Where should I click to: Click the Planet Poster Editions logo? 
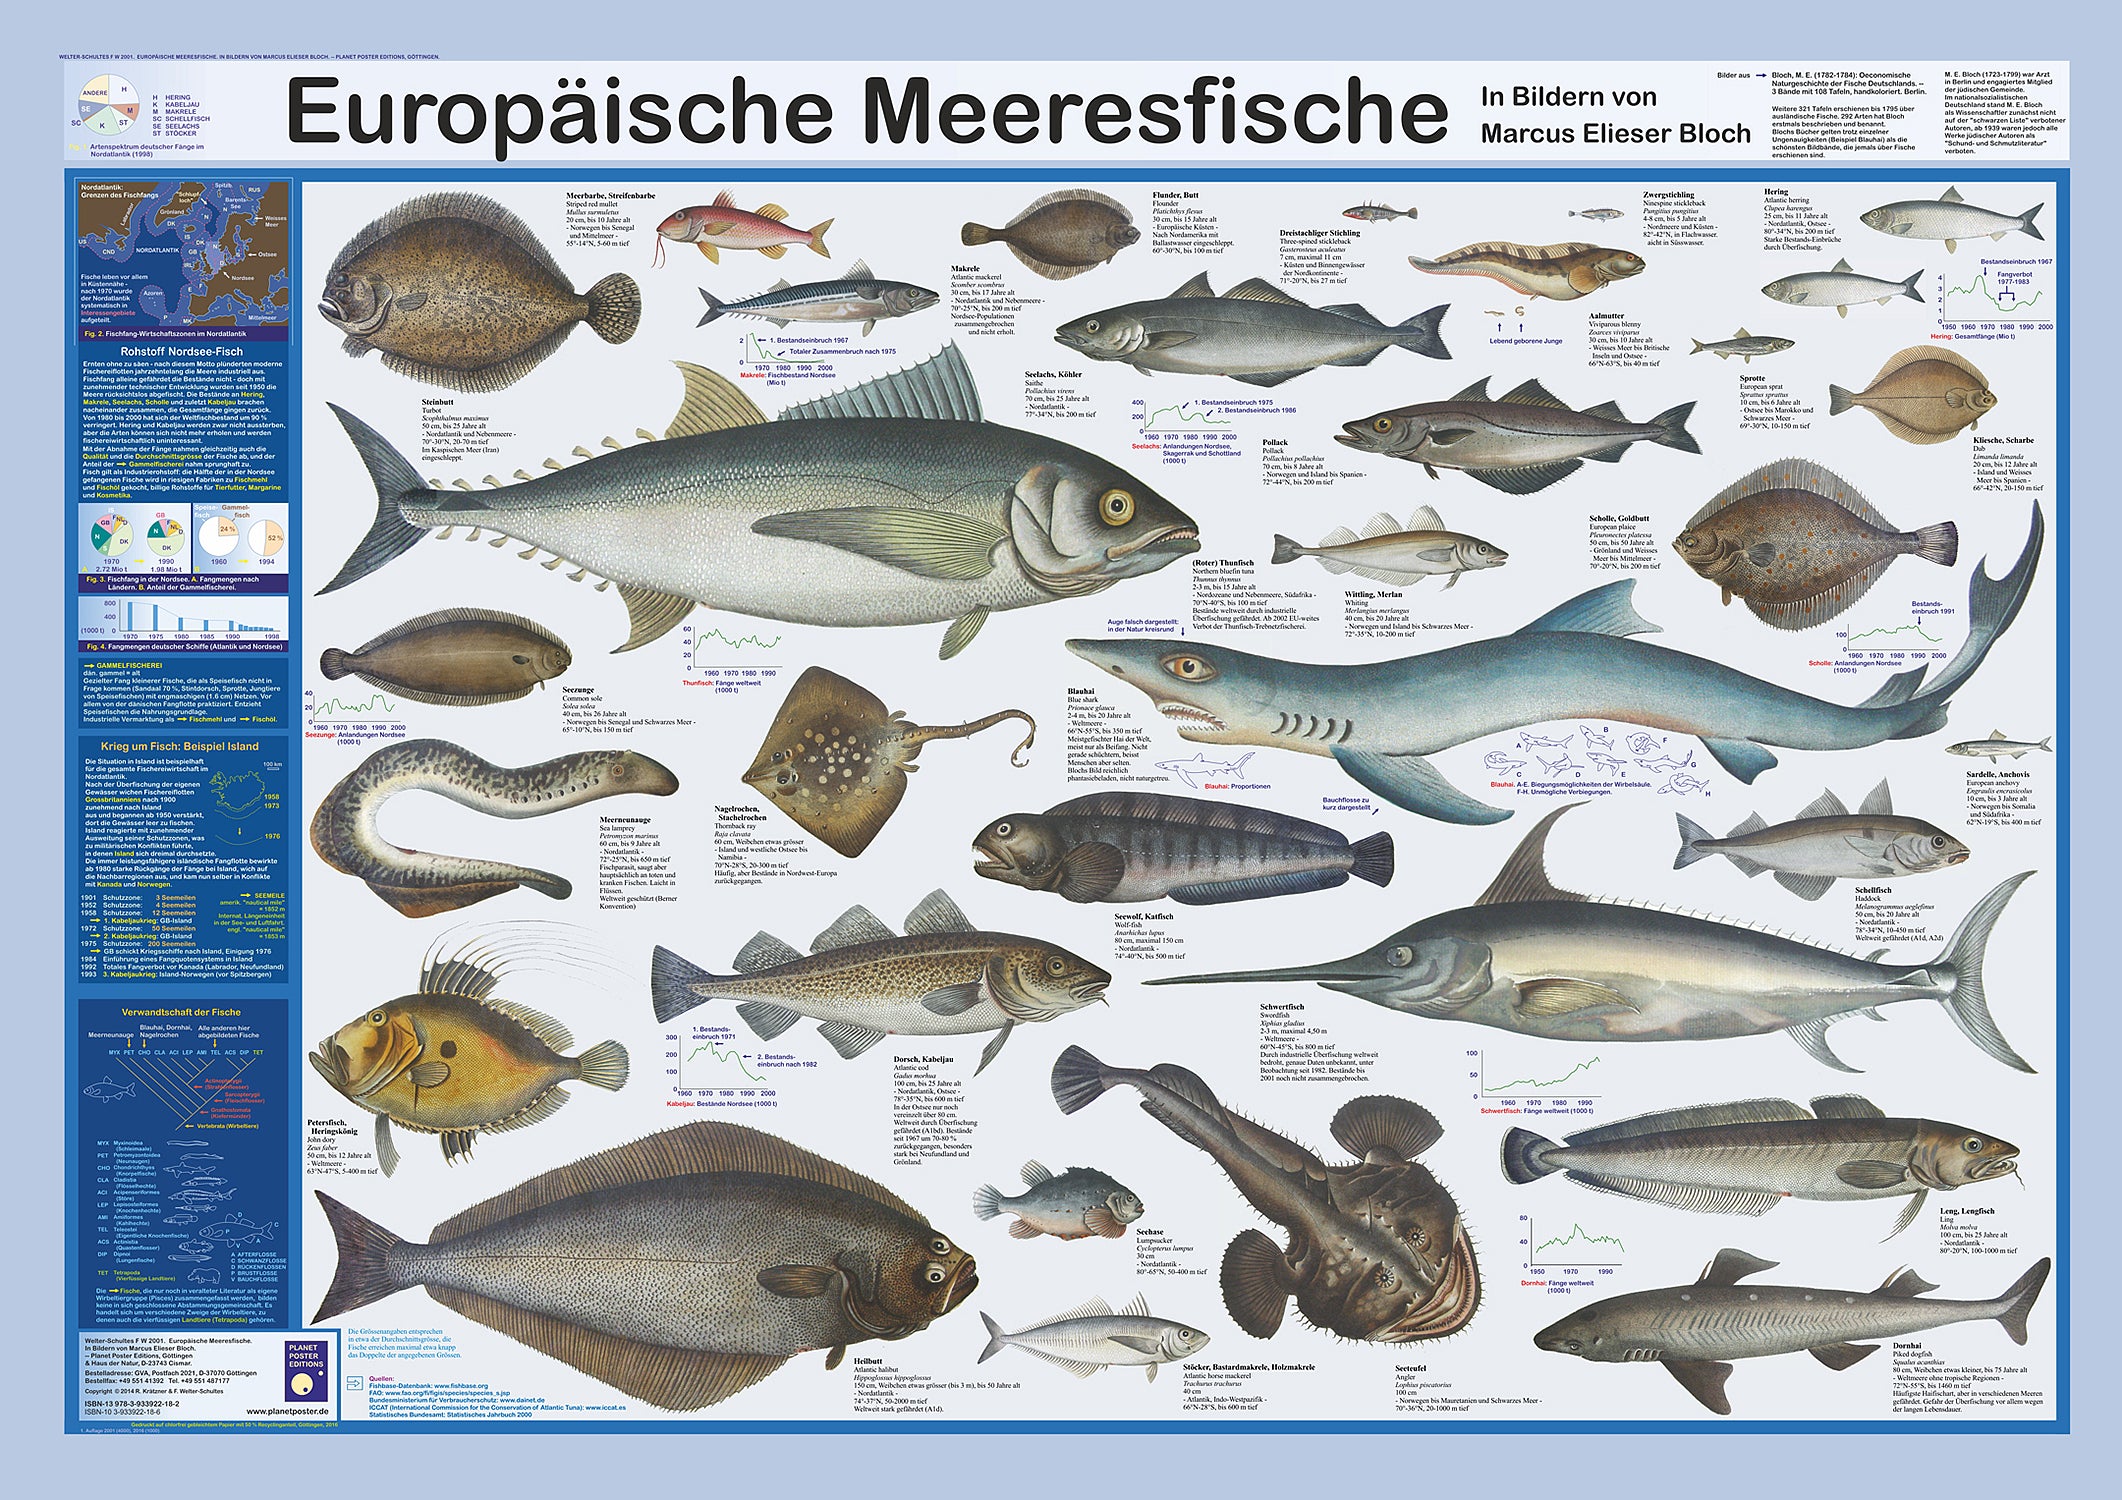point(305,1370)
